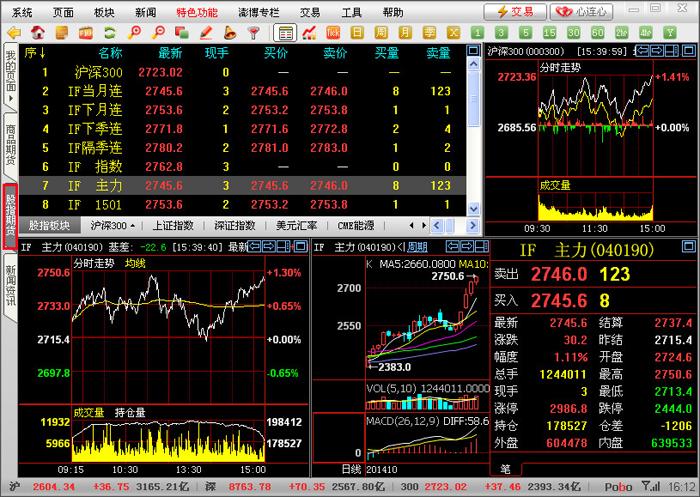700x497 pixels.
Task: Click small right triangle to scroll tabs
Action: (424, 226)
